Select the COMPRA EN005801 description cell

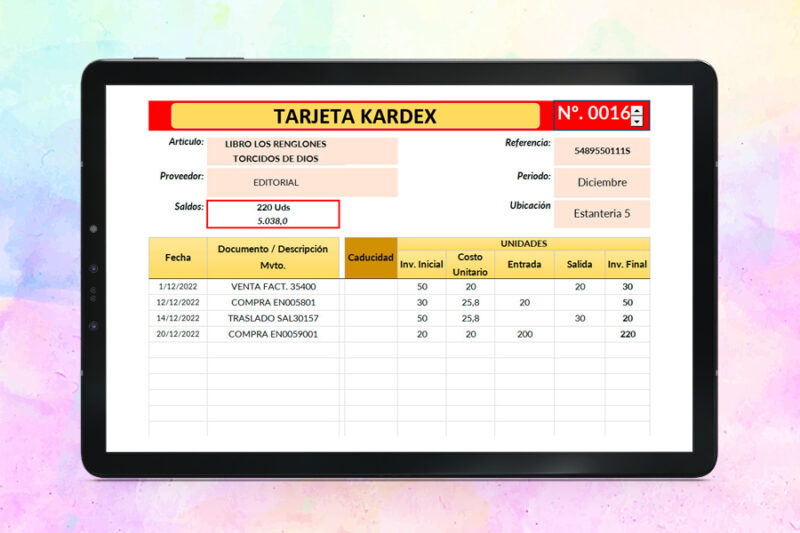click(x=273, y=302)
